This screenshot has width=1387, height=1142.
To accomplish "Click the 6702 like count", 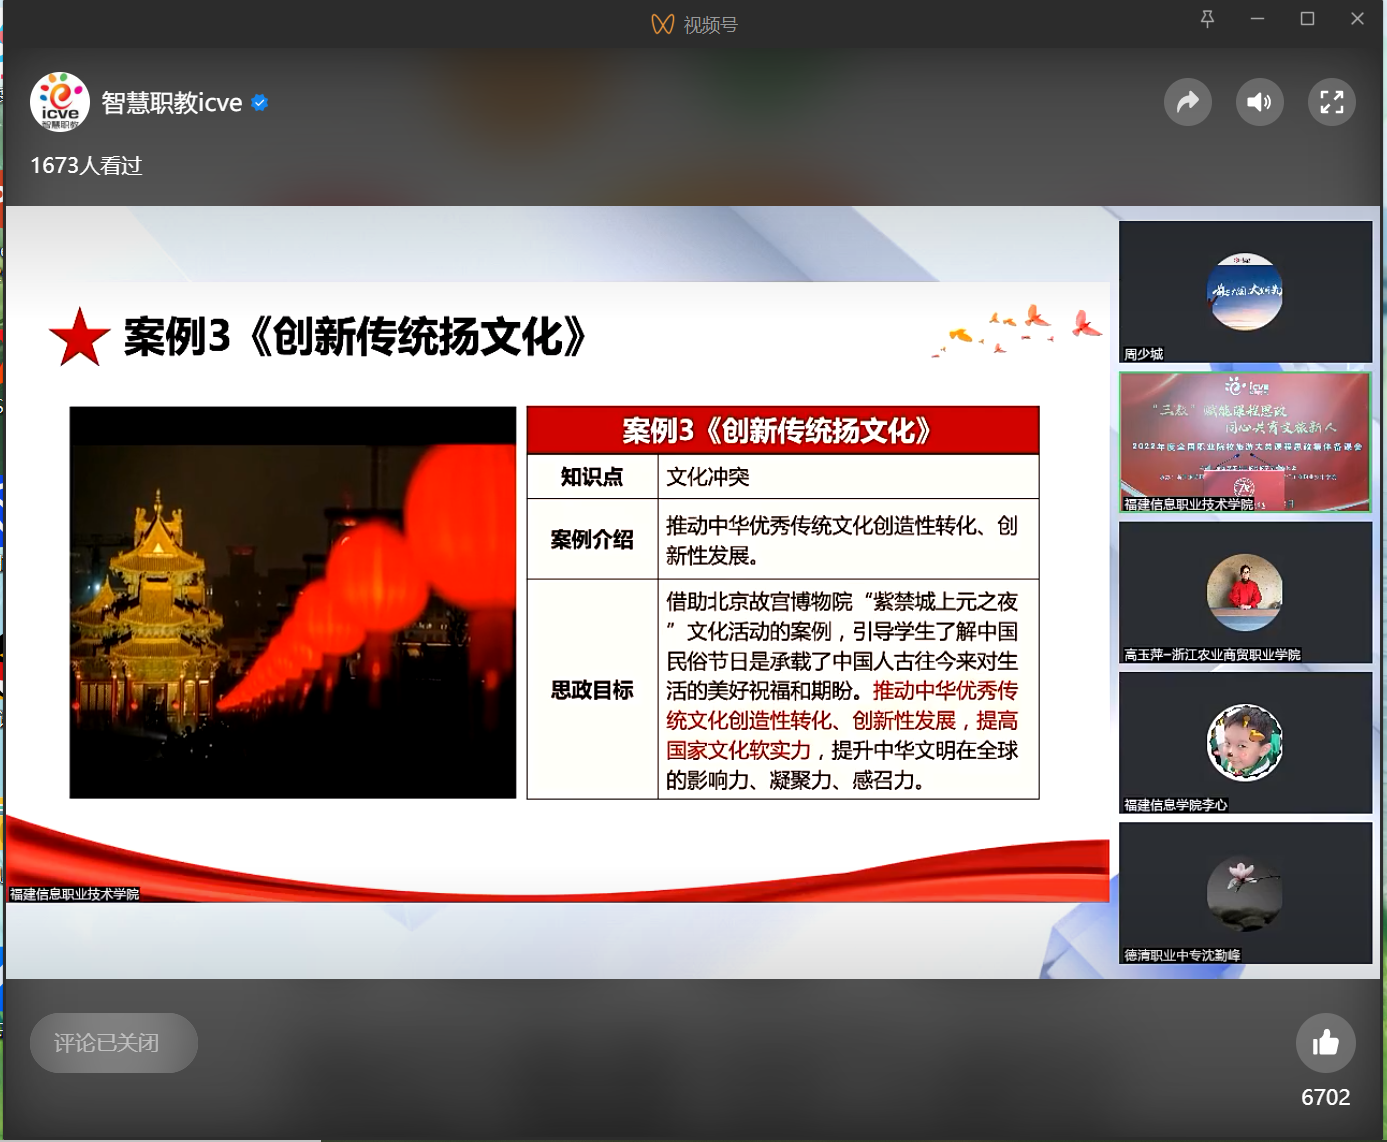I will pos(1325,1097).
